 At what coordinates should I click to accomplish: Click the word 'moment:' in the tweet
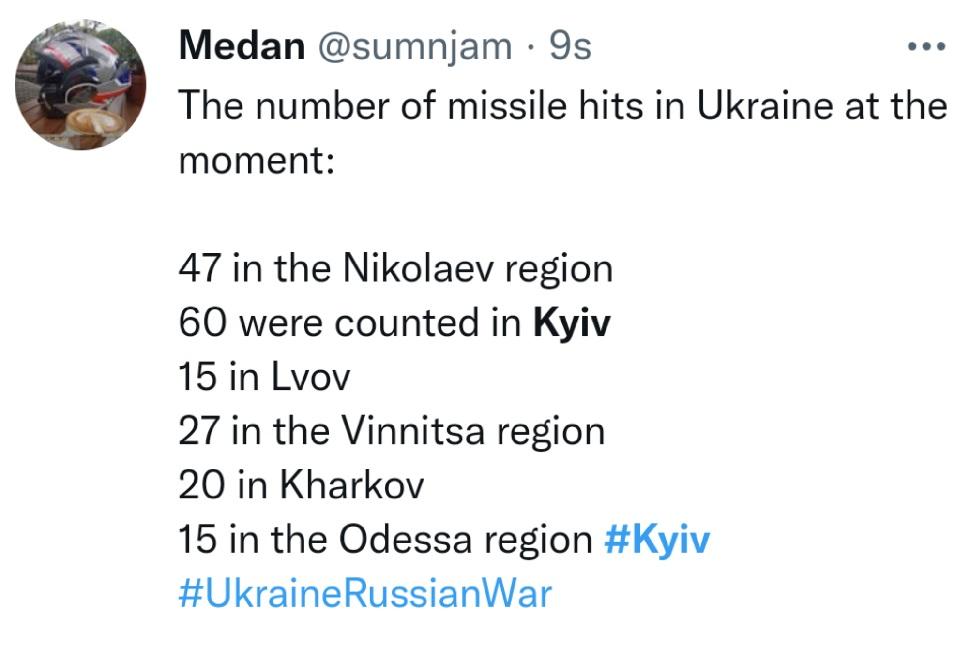pos(257,161)
